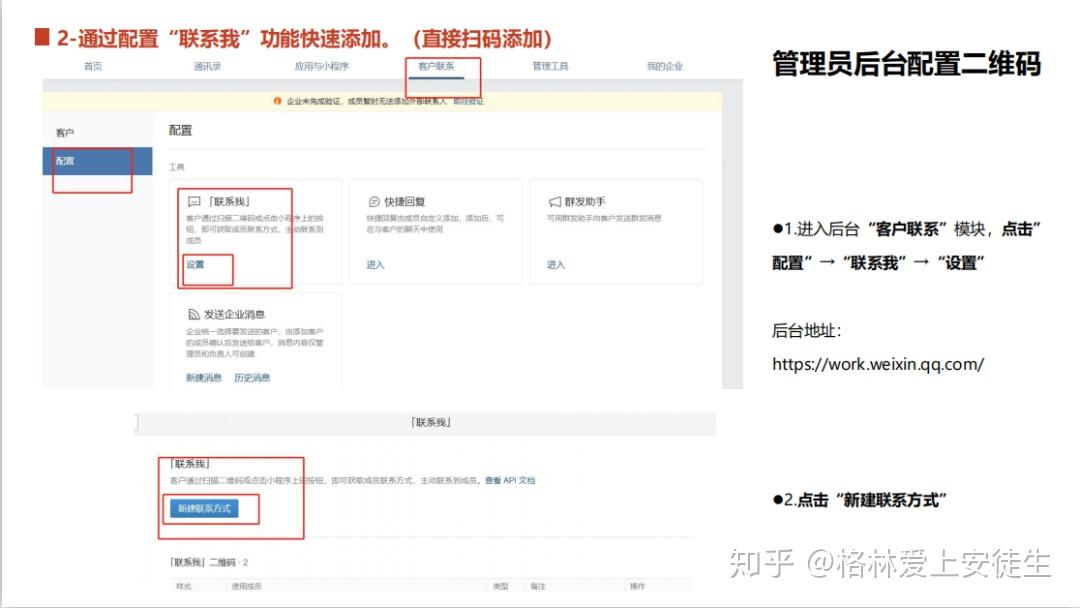Image resolution: width=1080 pixels, height=608 pixels.
Task: Click the 工具 section label
Action: pyautogui.click(x=176, y=167)
